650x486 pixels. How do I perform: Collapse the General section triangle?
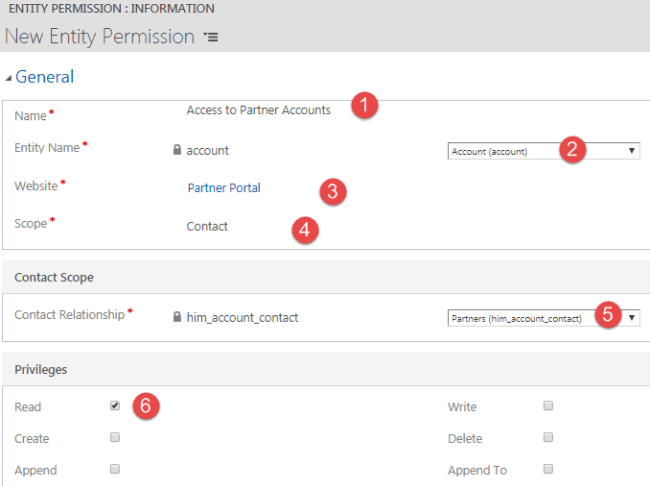[x=9, y=77]
